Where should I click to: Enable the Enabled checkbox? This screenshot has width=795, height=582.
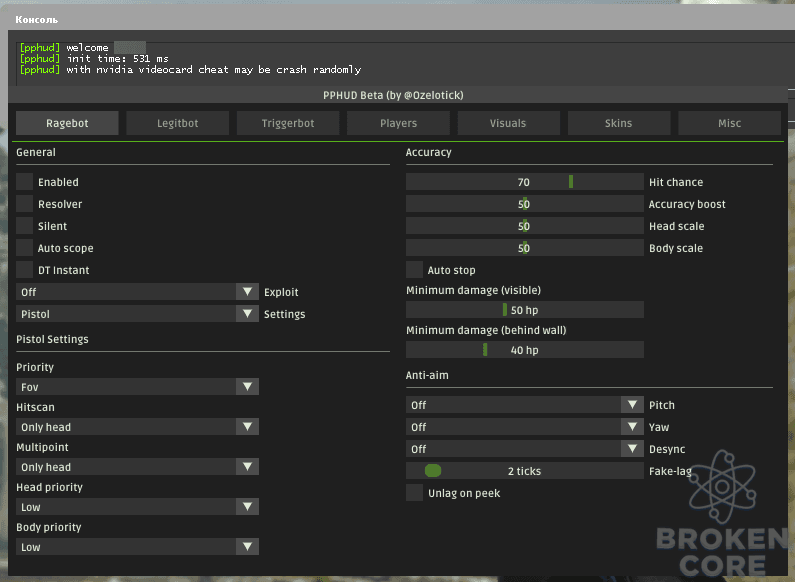24,181
